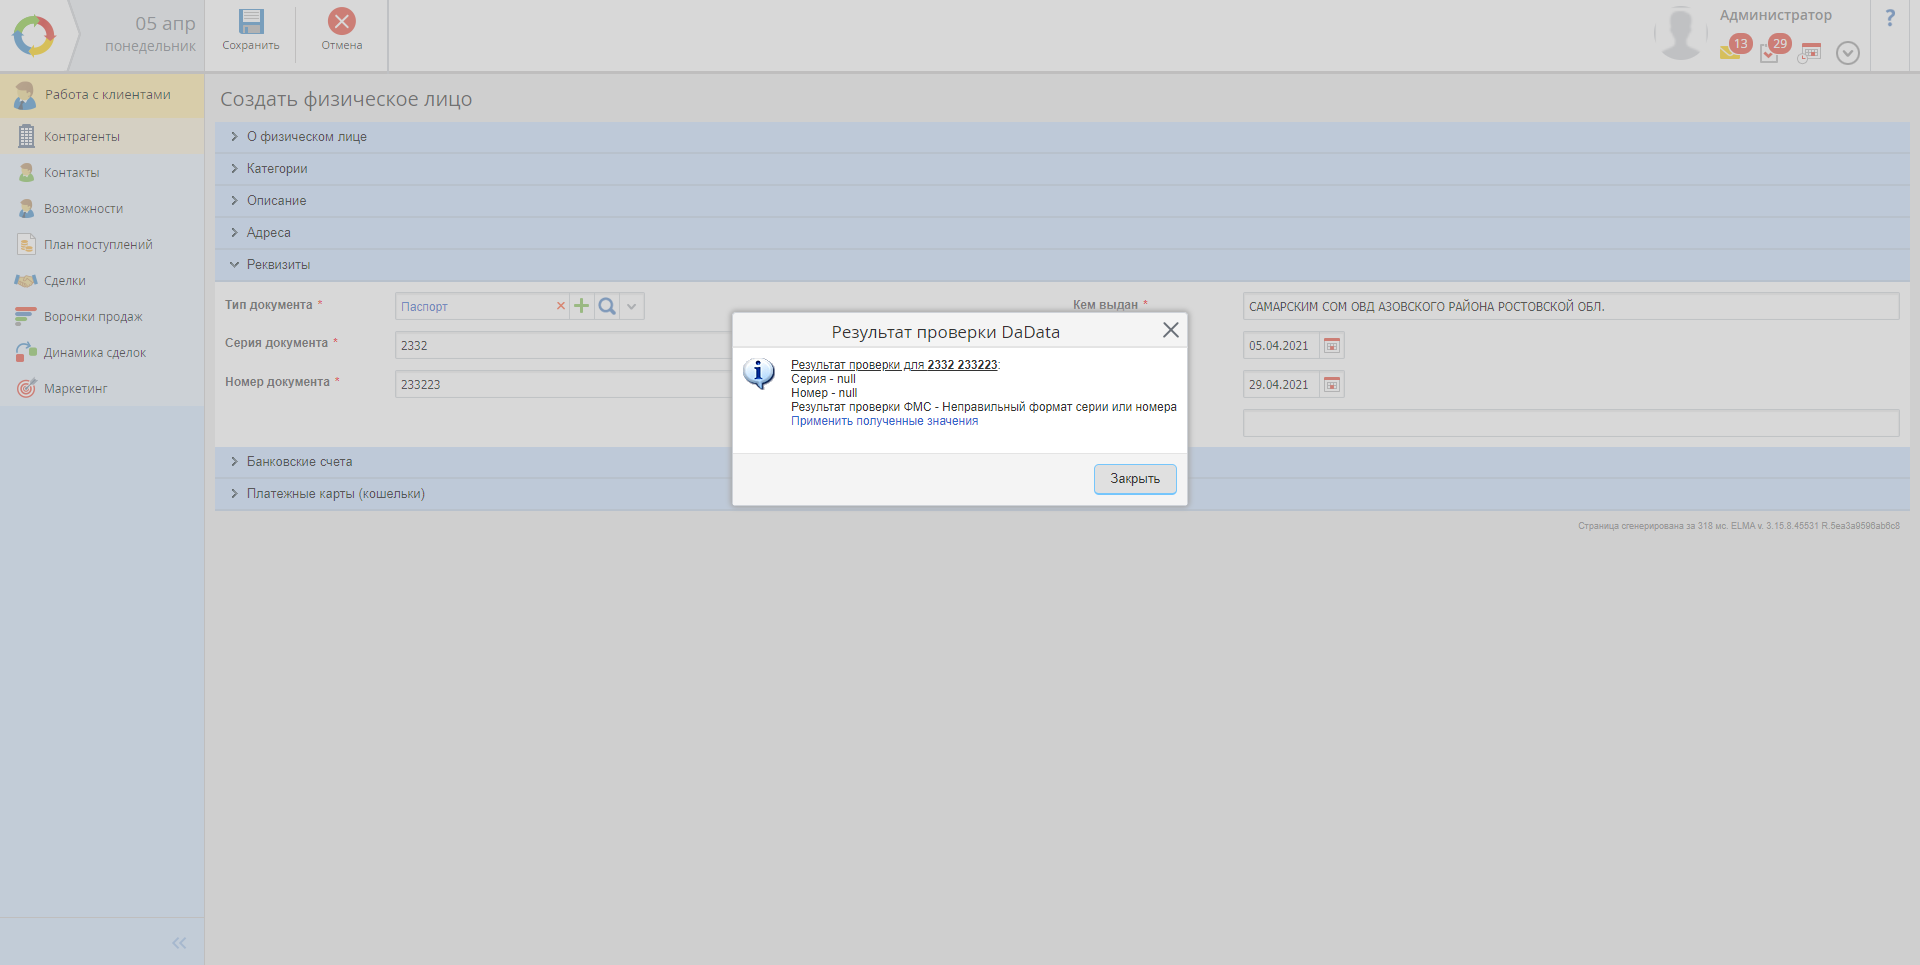
Task: Click the Save floppy disk icon
Action: [251, 22]
